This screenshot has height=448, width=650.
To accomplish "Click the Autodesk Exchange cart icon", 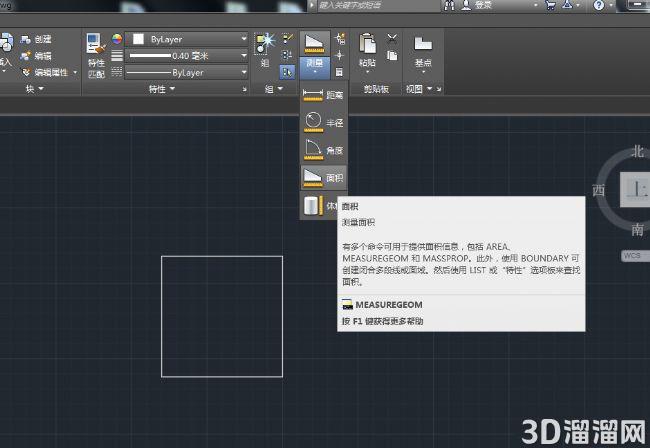I will coord(551,5).
